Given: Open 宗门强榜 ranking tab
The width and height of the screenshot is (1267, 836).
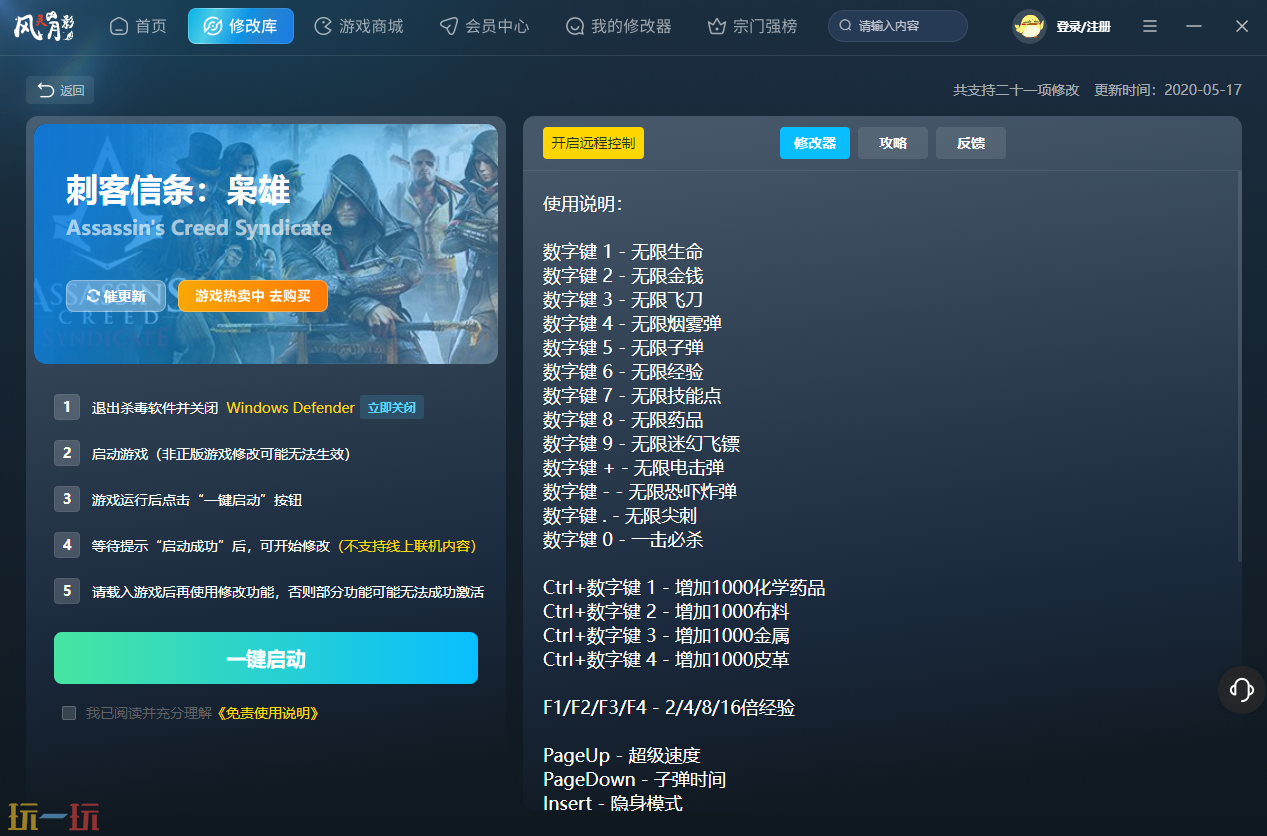Looking at the screenshot, I should click(x=752, y=26).
